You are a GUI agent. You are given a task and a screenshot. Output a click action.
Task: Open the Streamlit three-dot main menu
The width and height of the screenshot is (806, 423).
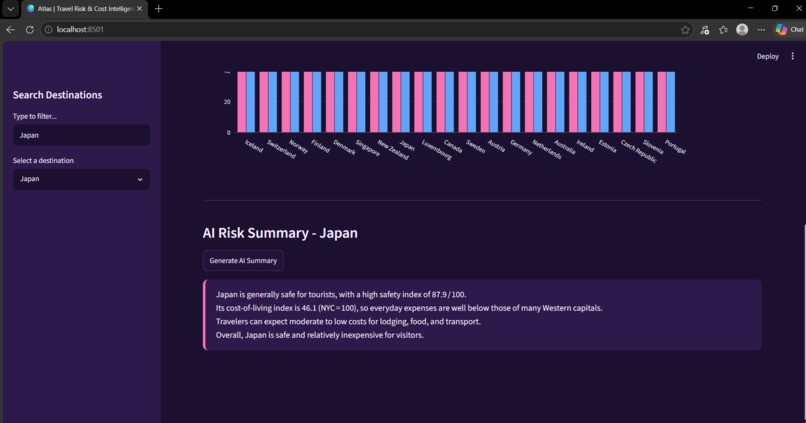coord(792,56)
